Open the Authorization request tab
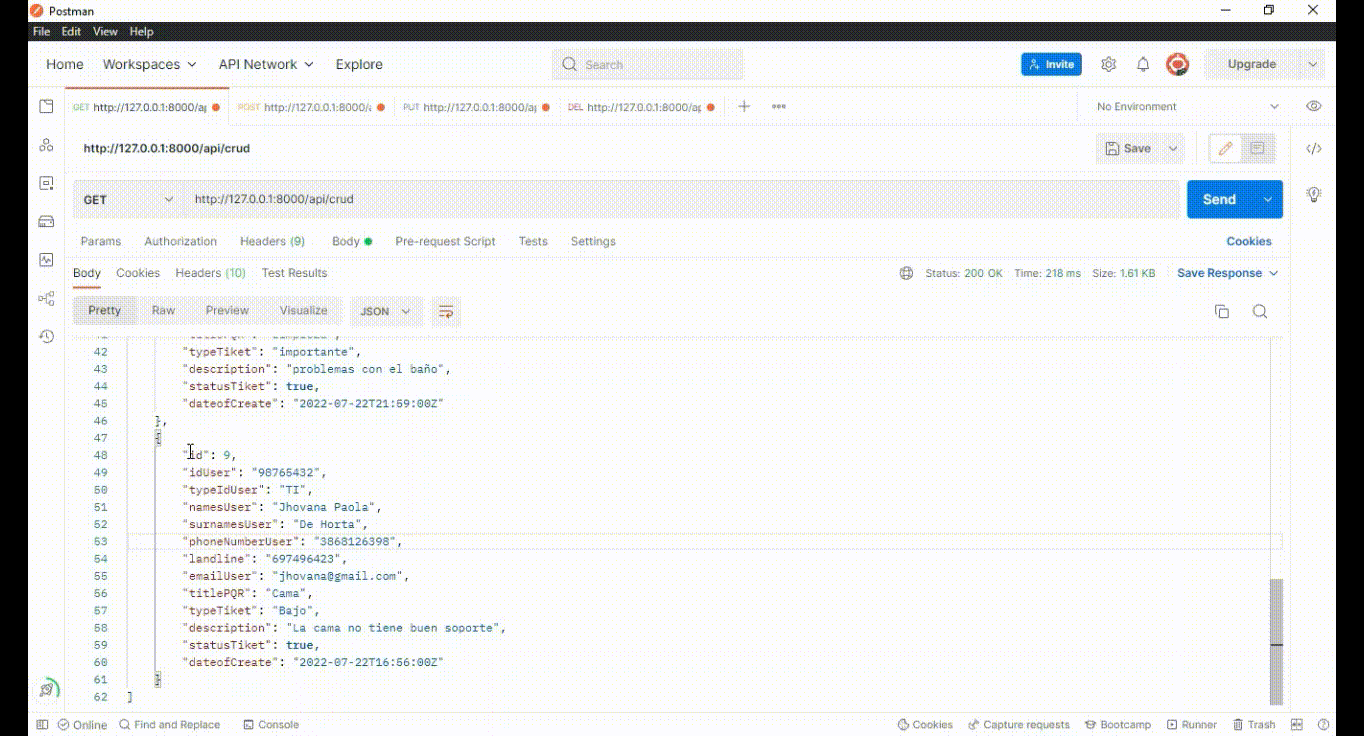Viewport: 1364px width, 736px height. (180, 241)
